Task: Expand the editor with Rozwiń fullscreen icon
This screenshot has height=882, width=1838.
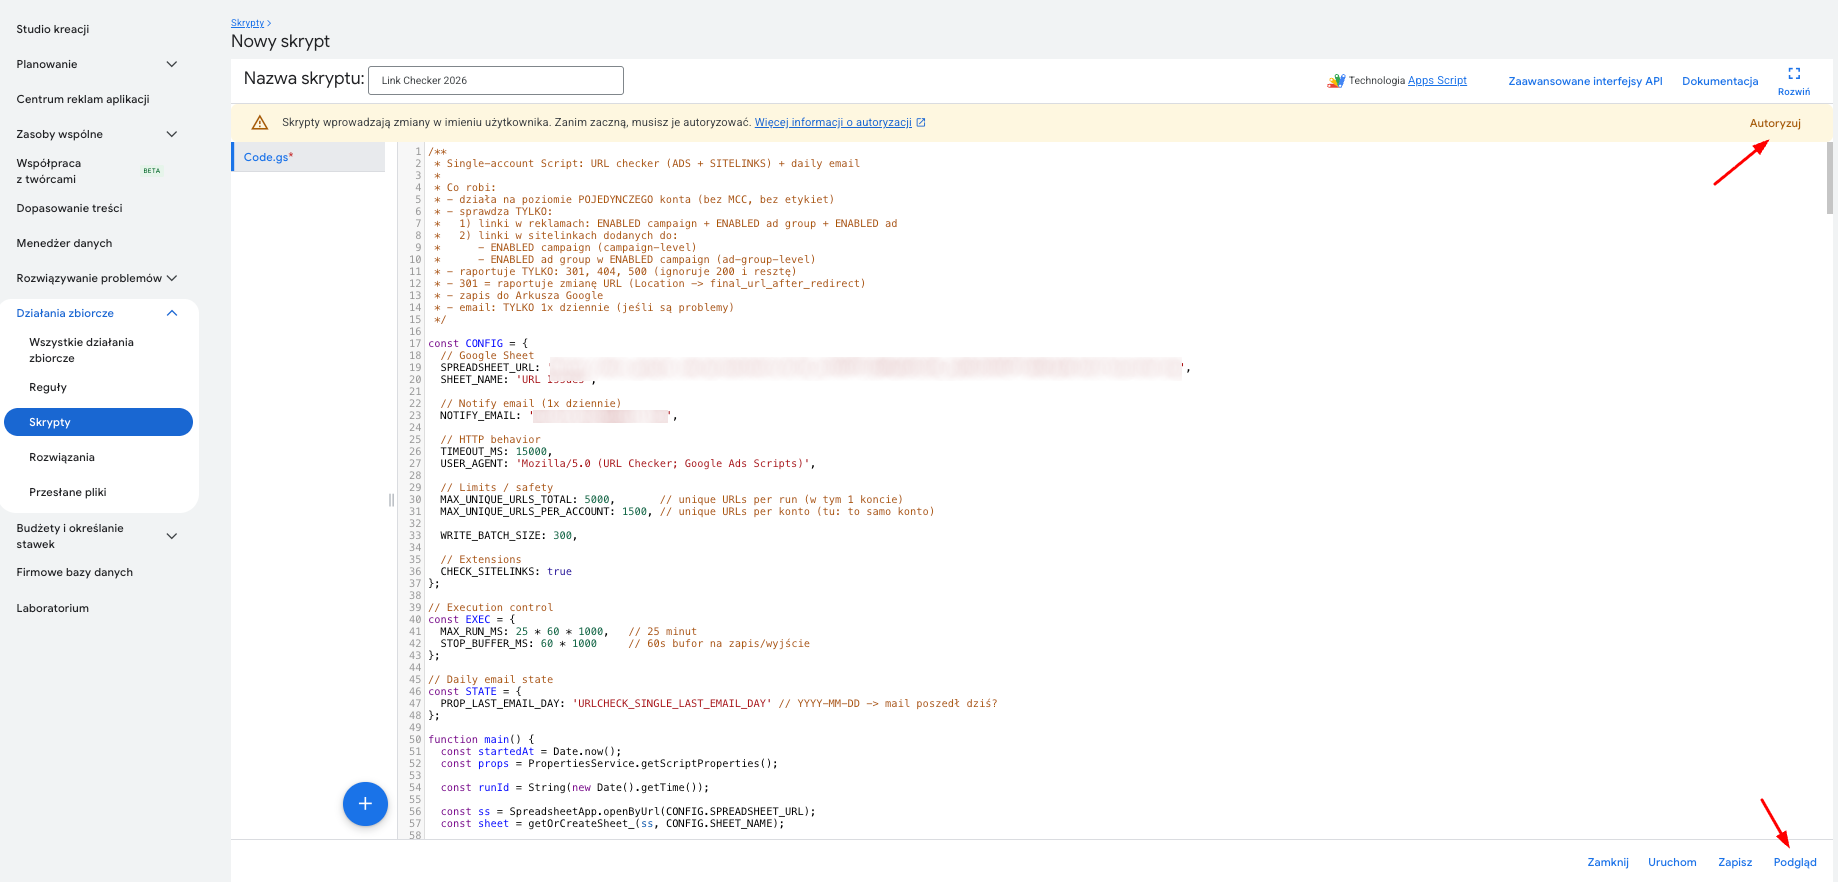Action: [1793, 74]
